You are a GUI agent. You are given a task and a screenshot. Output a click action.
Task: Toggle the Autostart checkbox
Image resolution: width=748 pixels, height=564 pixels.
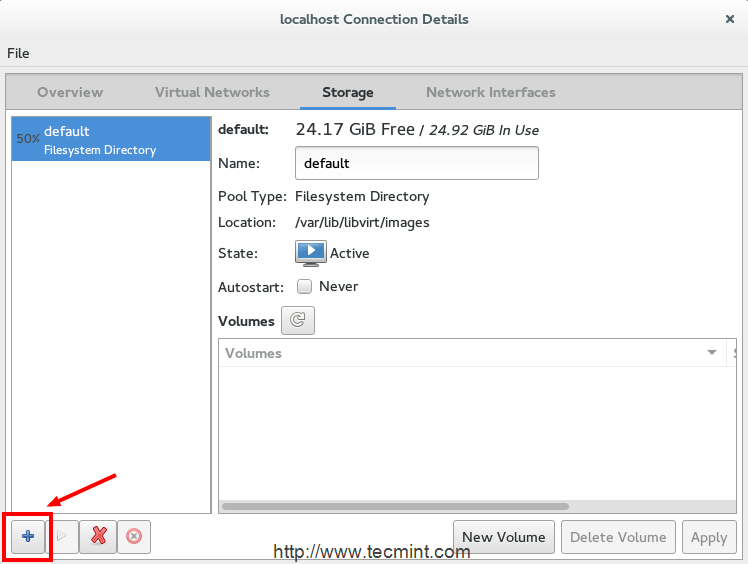coord(304,286)
